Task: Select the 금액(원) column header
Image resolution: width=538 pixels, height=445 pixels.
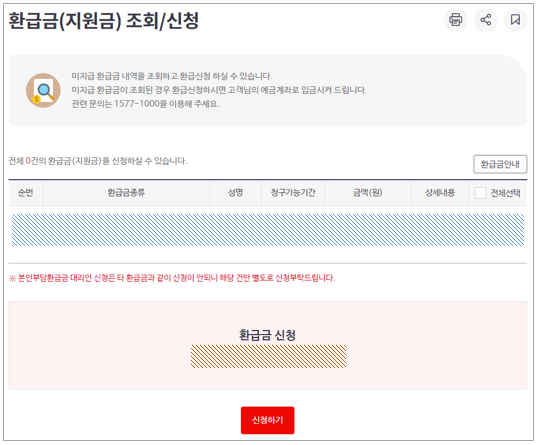Action: [x=368, y=193]
